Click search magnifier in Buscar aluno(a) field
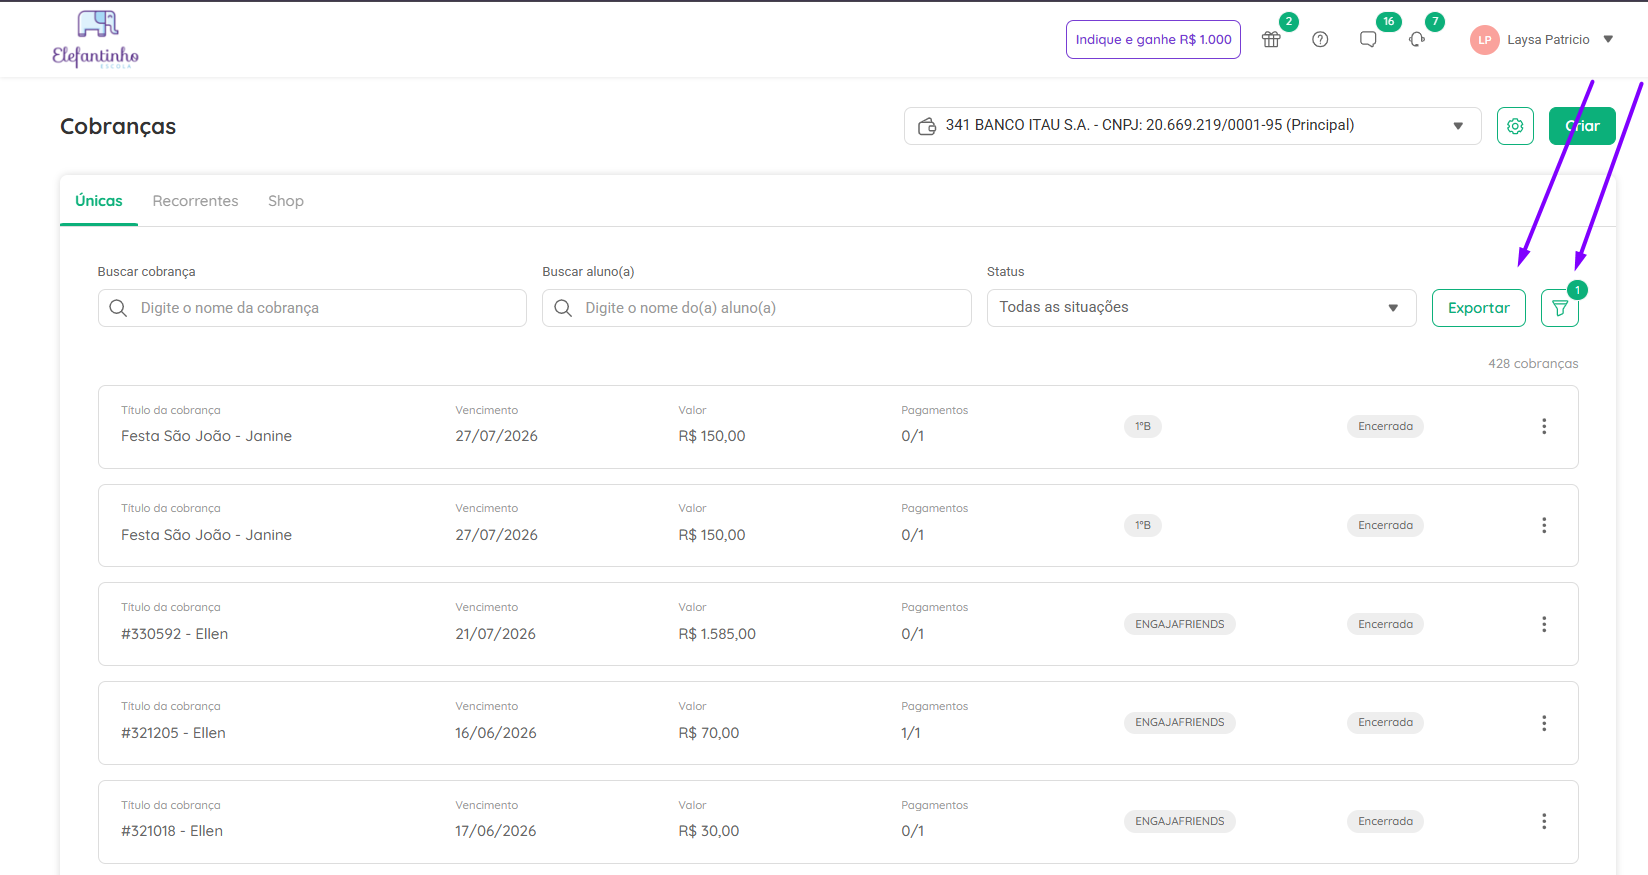Image resolution: width=1648 pixels, height=875 pixels. pyautogui.click(x=563, y=308)
